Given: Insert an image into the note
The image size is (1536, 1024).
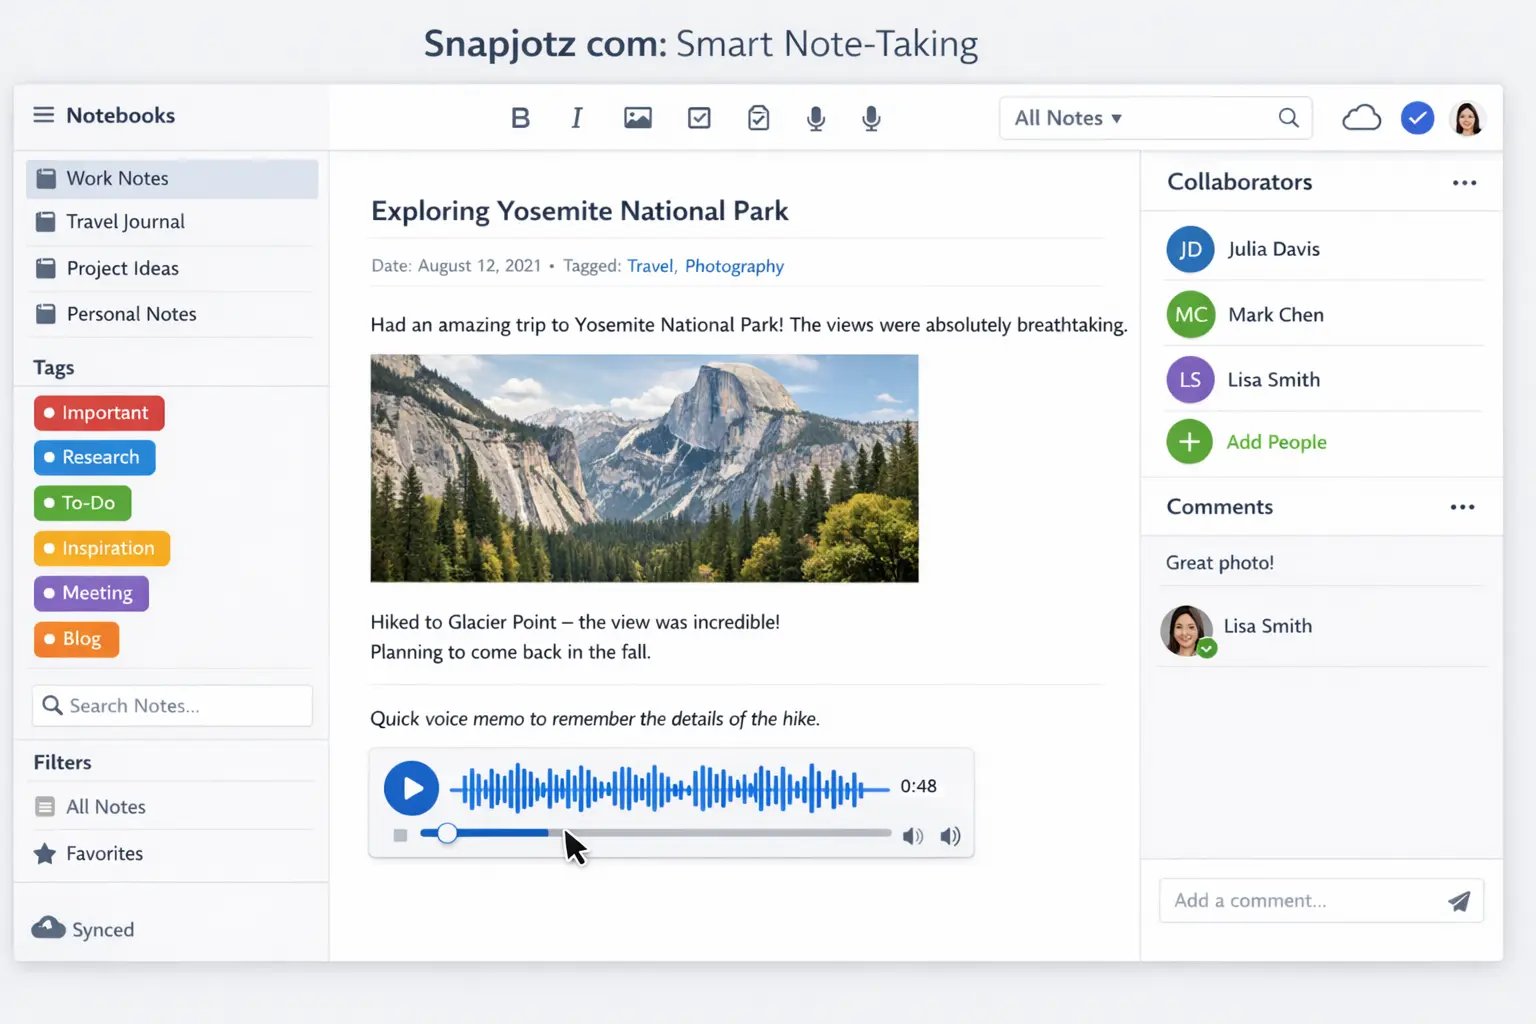Looking at the screenshot, I should (x=637, y=117).
